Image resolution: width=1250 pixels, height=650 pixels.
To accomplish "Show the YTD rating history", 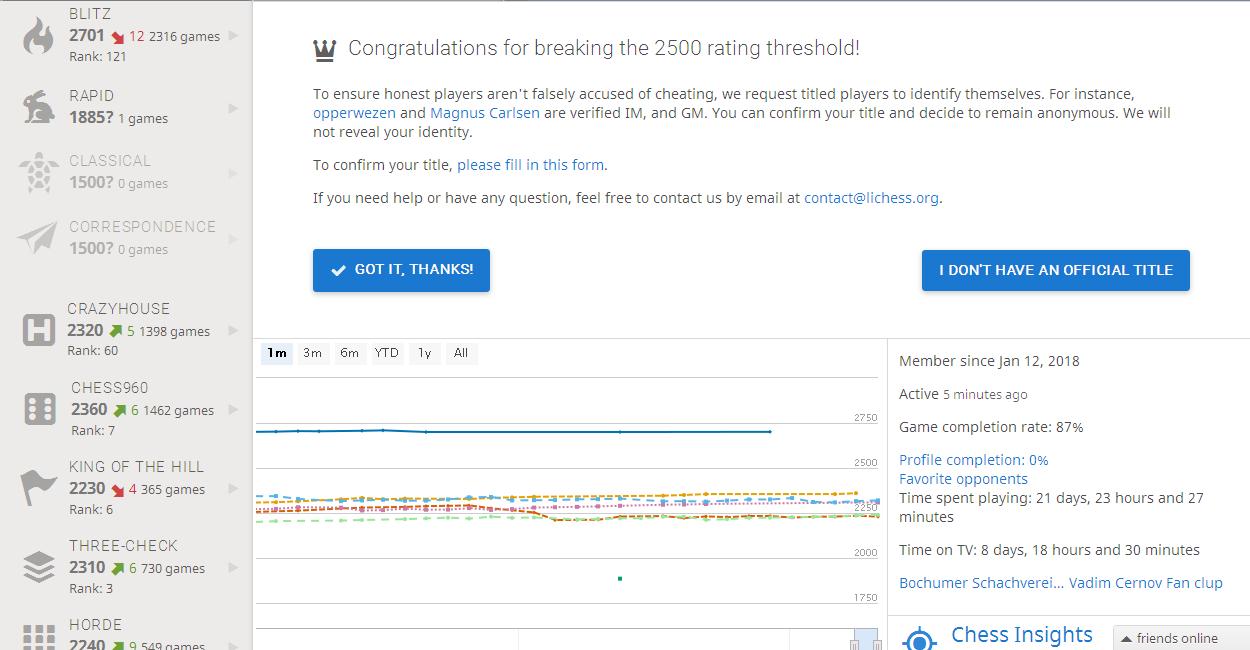I will (386, 353).
